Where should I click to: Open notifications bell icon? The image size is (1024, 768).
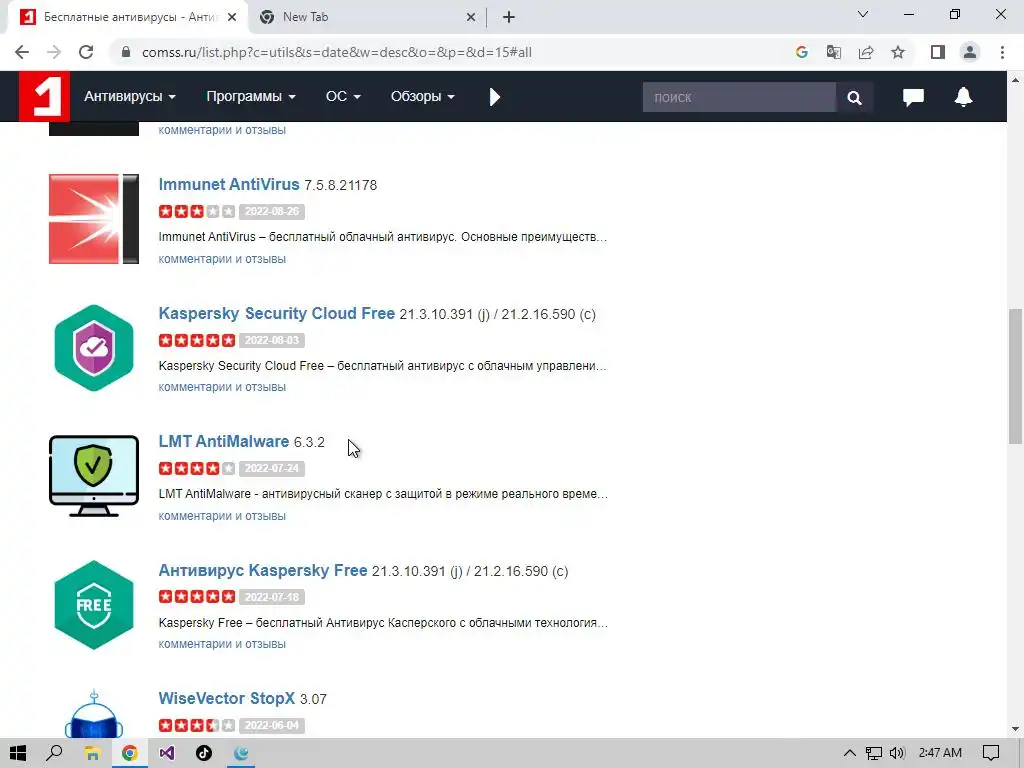[963, 97]
